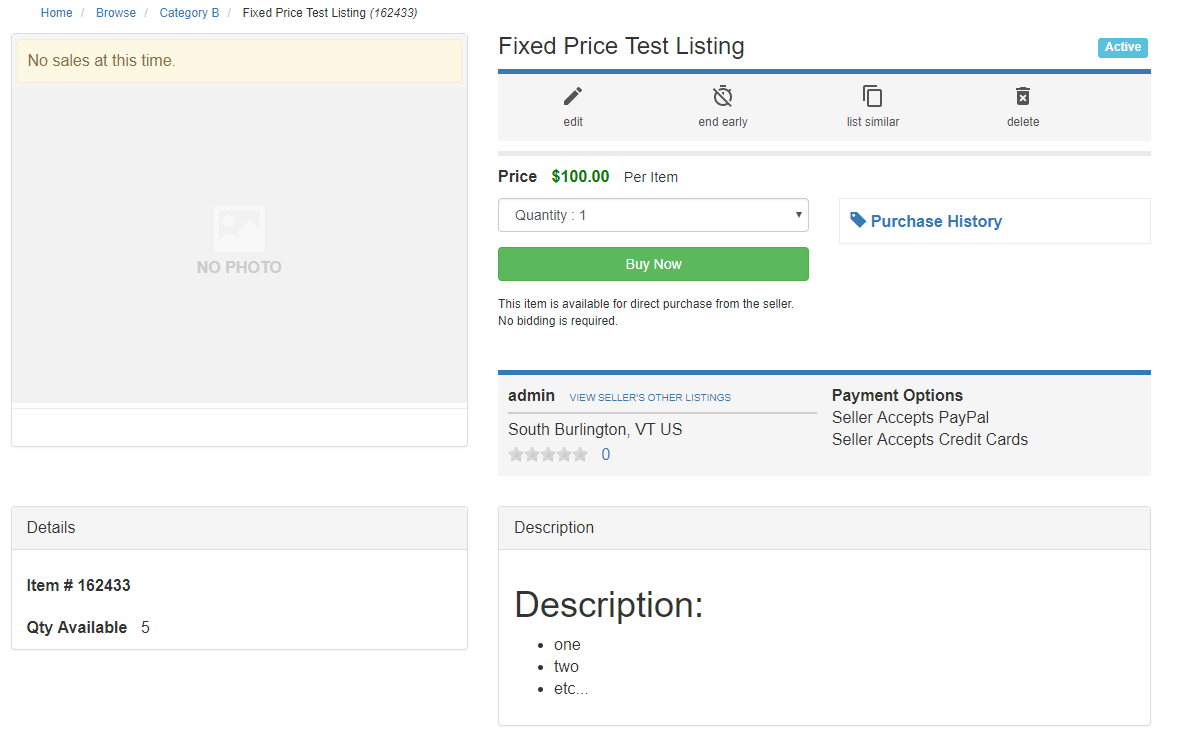Click the Description panel header
Screen dimensions: 1186x754
[x=824, y=528]
